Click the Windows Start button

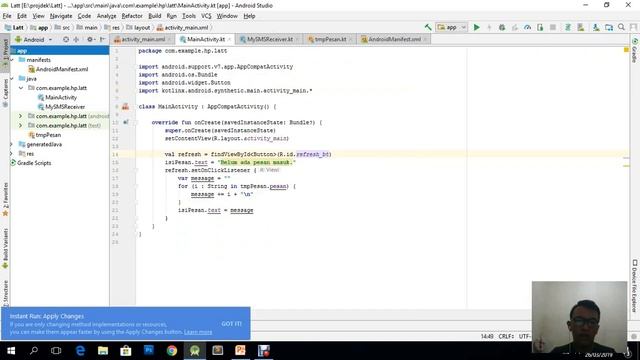click(x=11, y=351)
